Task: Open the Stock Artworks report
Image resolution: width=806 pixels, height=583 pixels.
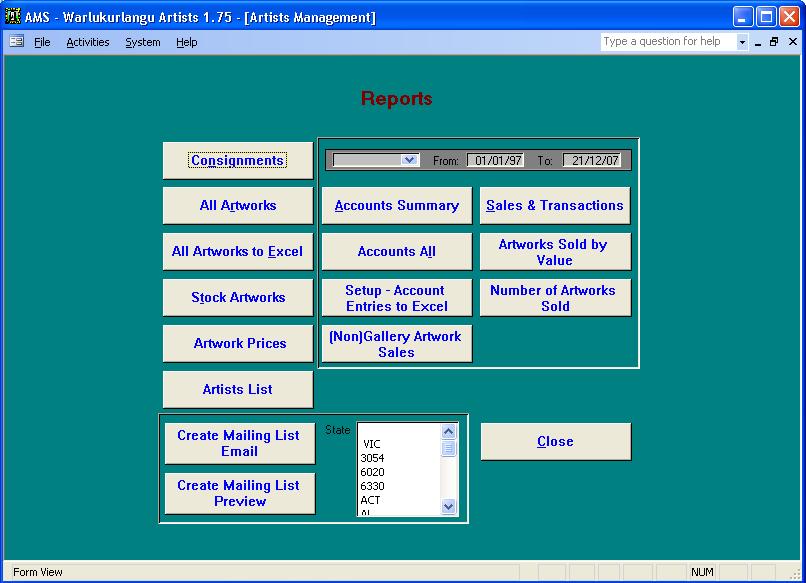Action: [x=237, y=297]
